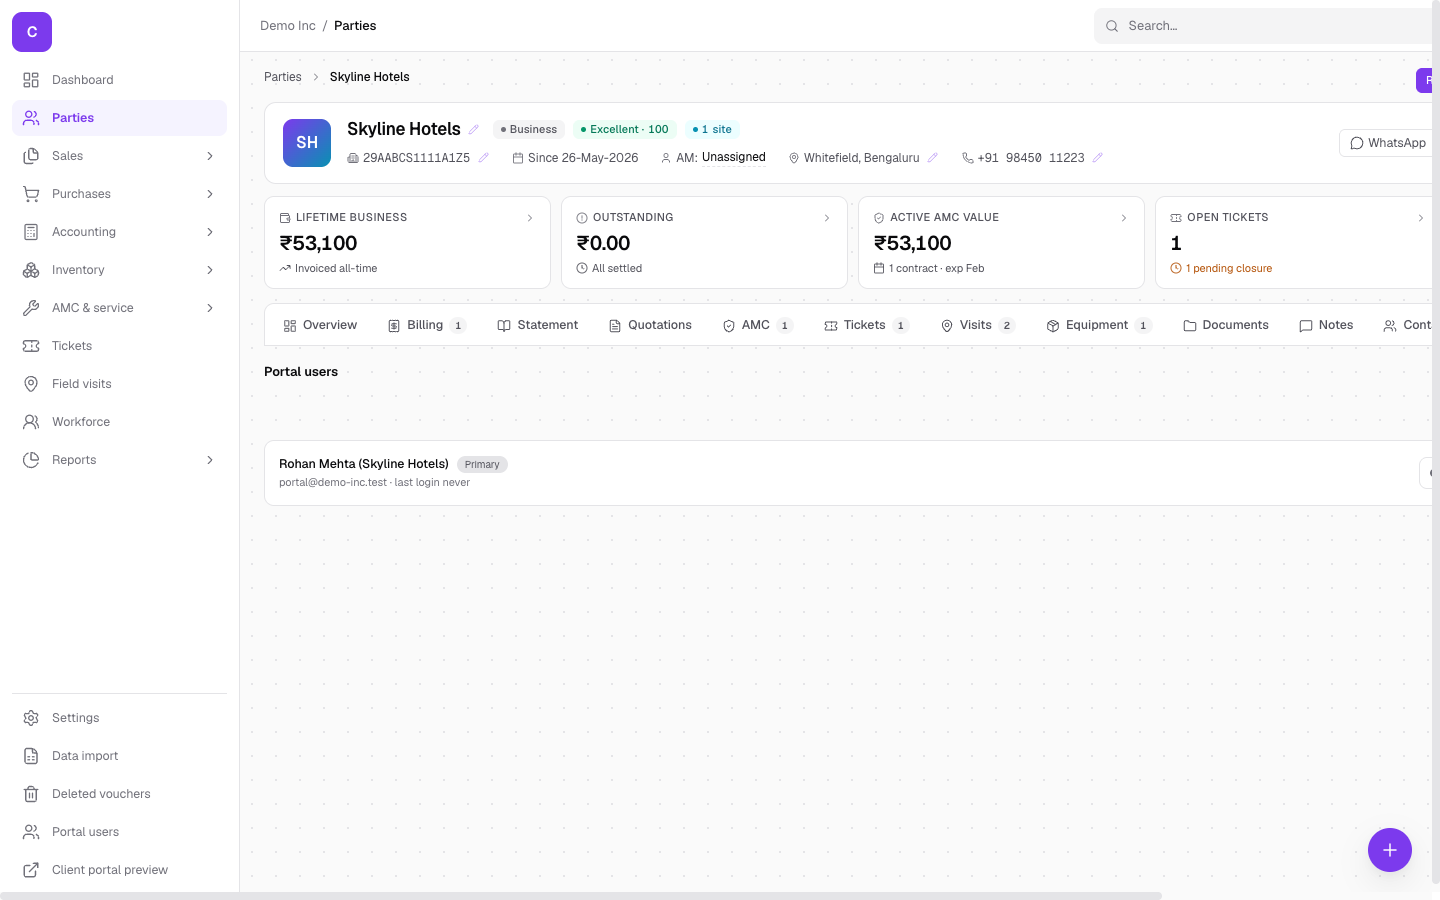Expand the Sales menu chevron
This screenshot has height=900, width=1440.
pyautogui.click(x=210, y=156)
